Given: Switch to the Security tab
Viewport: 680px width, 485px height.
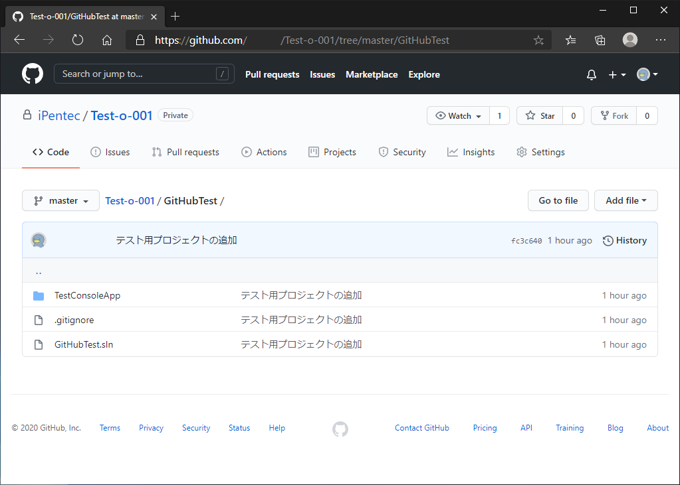Looking at the screenshot, I should (402, 152).
